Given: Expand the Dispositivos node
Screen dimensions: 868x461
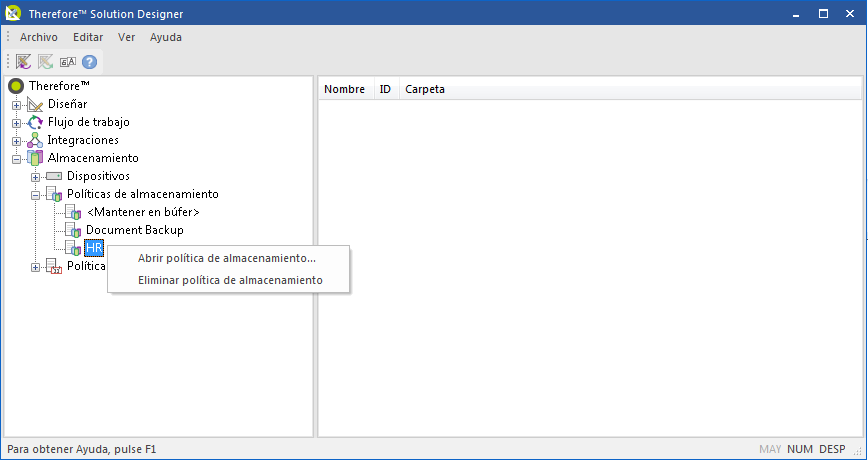Looking at the screenshot, I should coord(35,177).
